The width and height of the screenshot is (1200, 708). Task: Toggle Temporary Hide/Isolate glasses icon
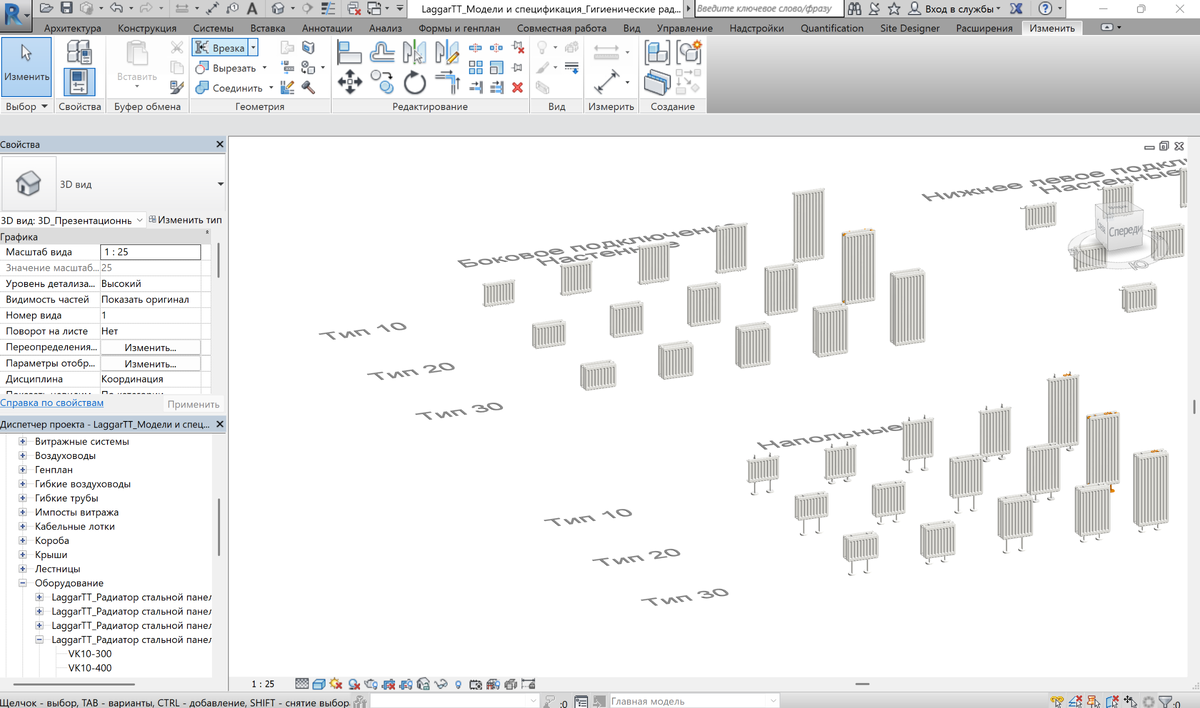pyautogui.click(x=441, y=684)
